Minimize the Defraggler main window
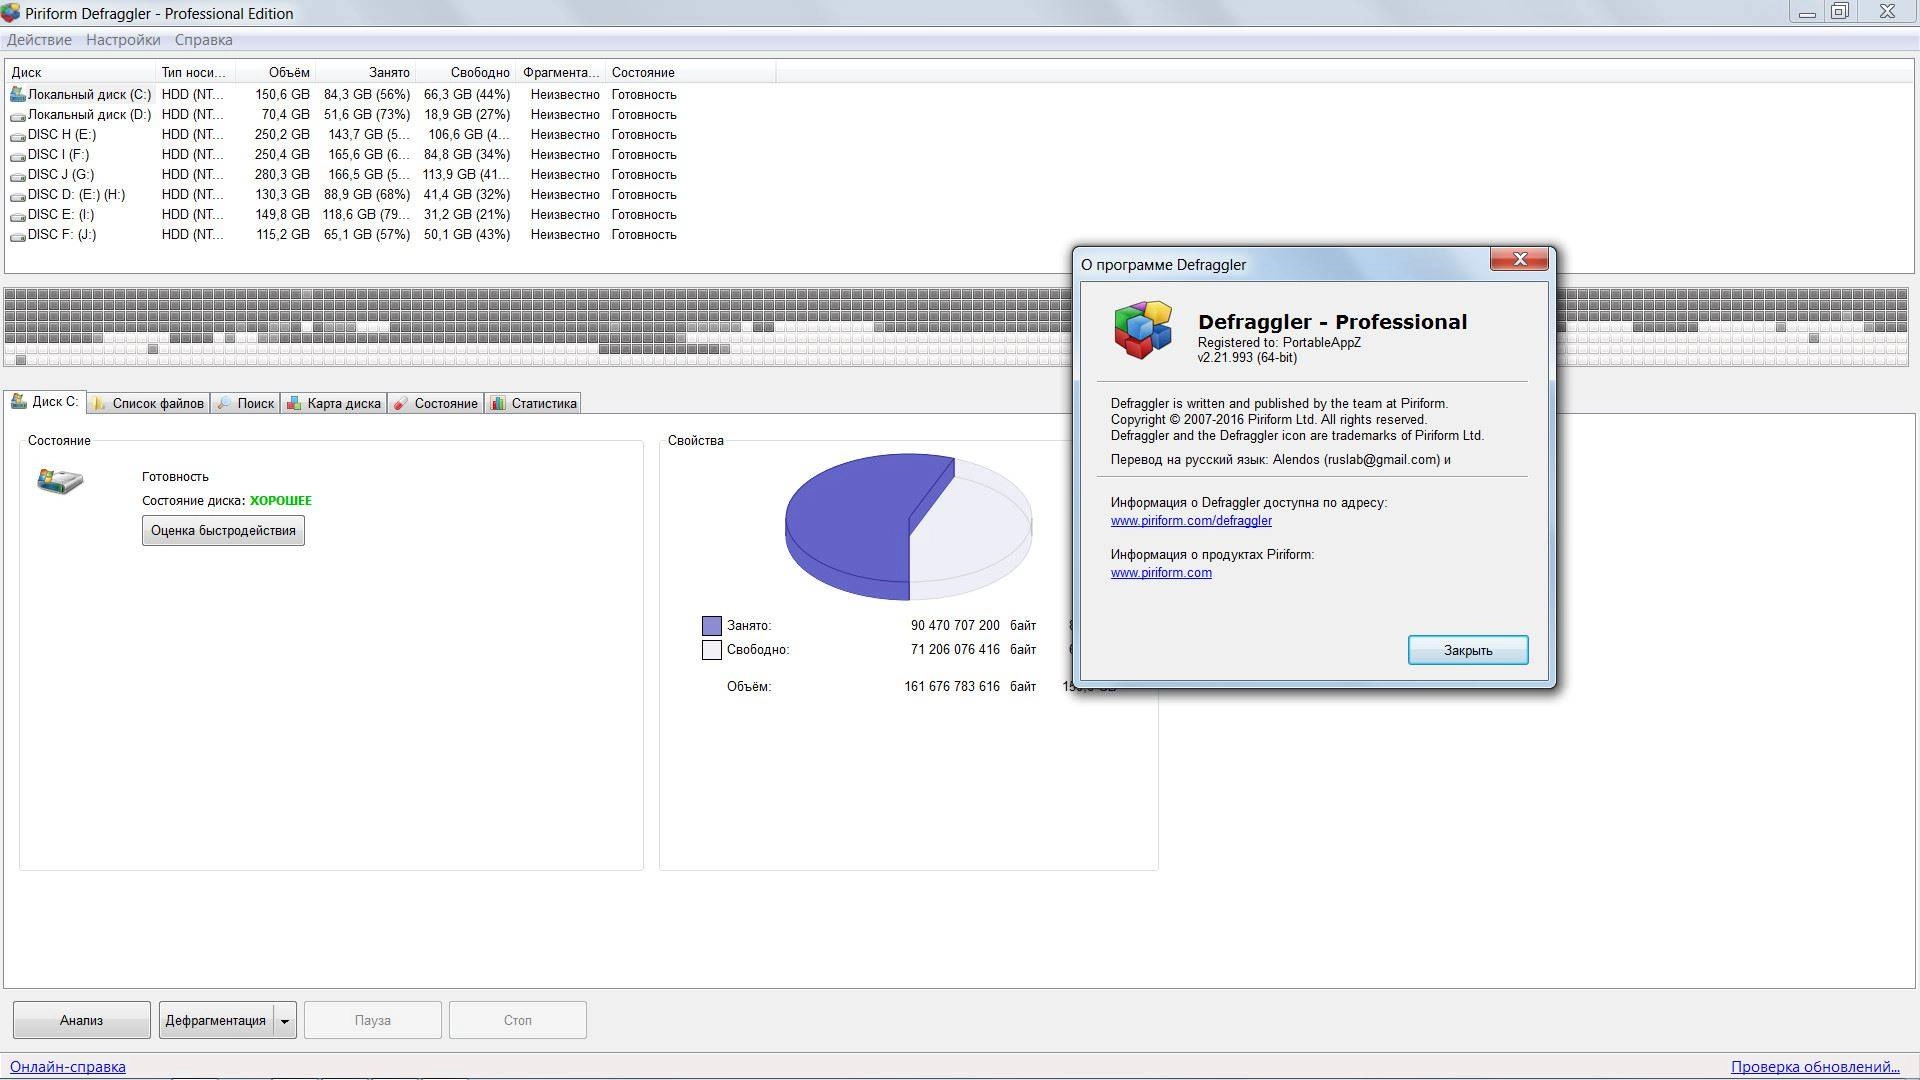Screen dimensions: 1920x1080 1807,13
